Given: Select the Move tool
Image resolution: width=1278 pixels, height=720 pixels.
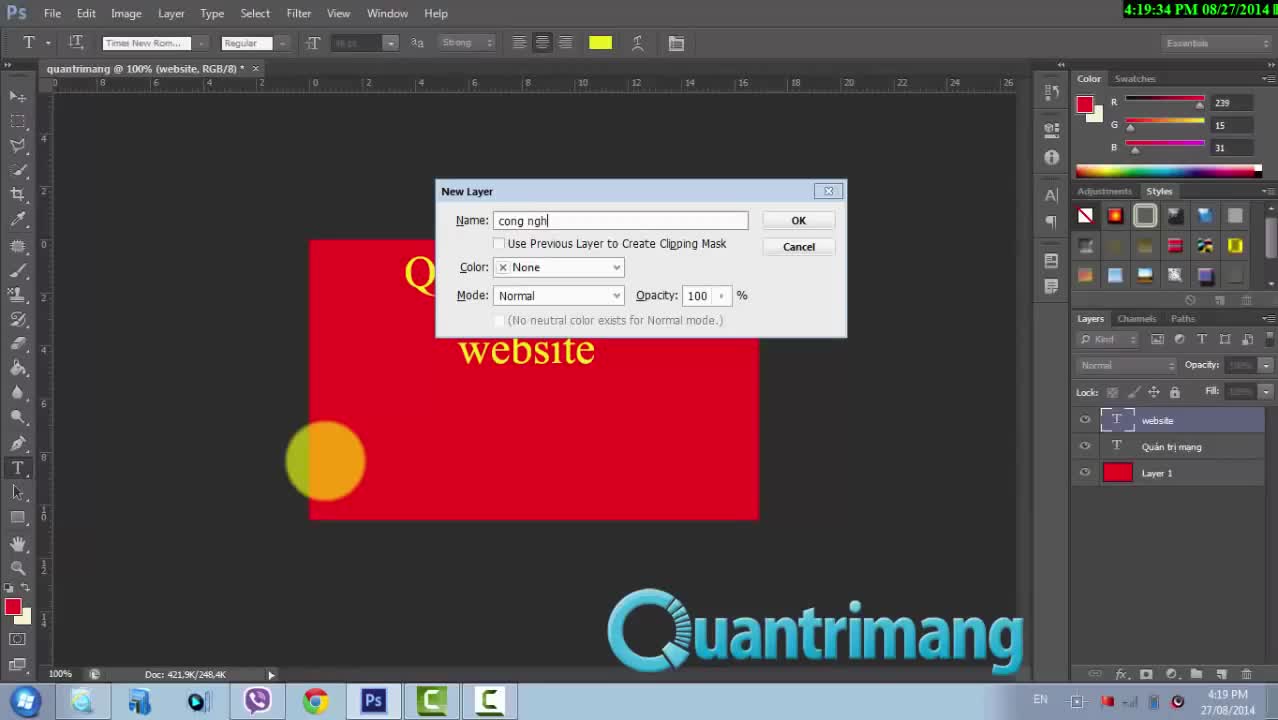Looking at the screenshot, I should click(x=18, y=96).
